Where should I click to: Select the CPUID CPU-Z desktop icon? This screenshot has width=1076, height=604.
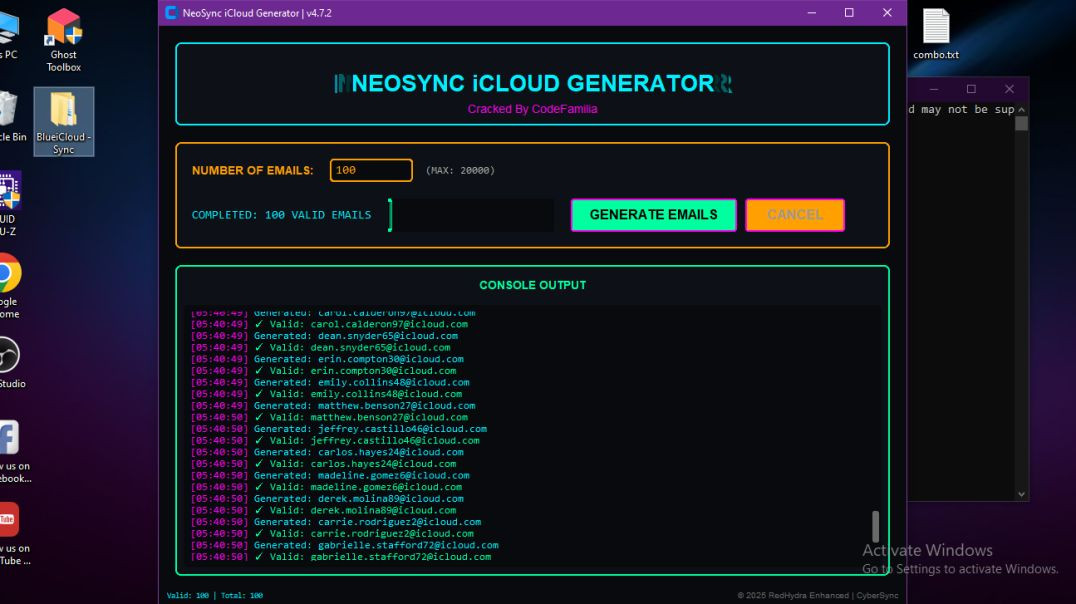10,204
